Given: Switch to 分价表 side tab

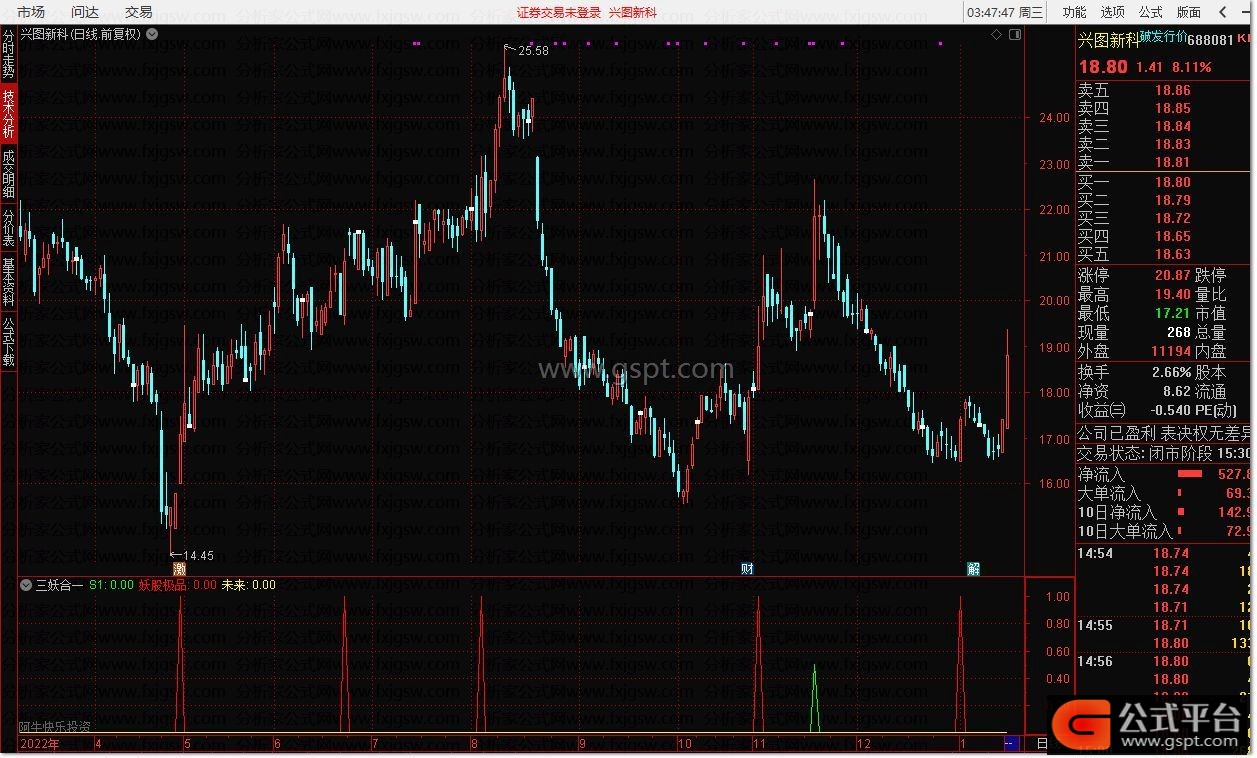Looking at the screenshot, I should pyautogui.click(x=9, y=227).
